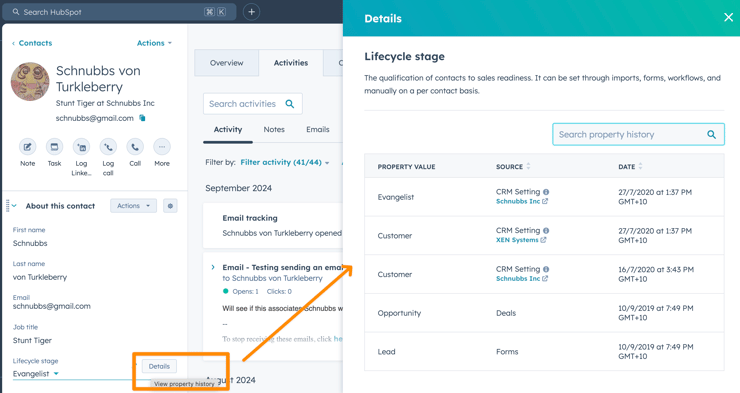Sort by Source column arrows
740x393 pixels.
click(528, 166)
